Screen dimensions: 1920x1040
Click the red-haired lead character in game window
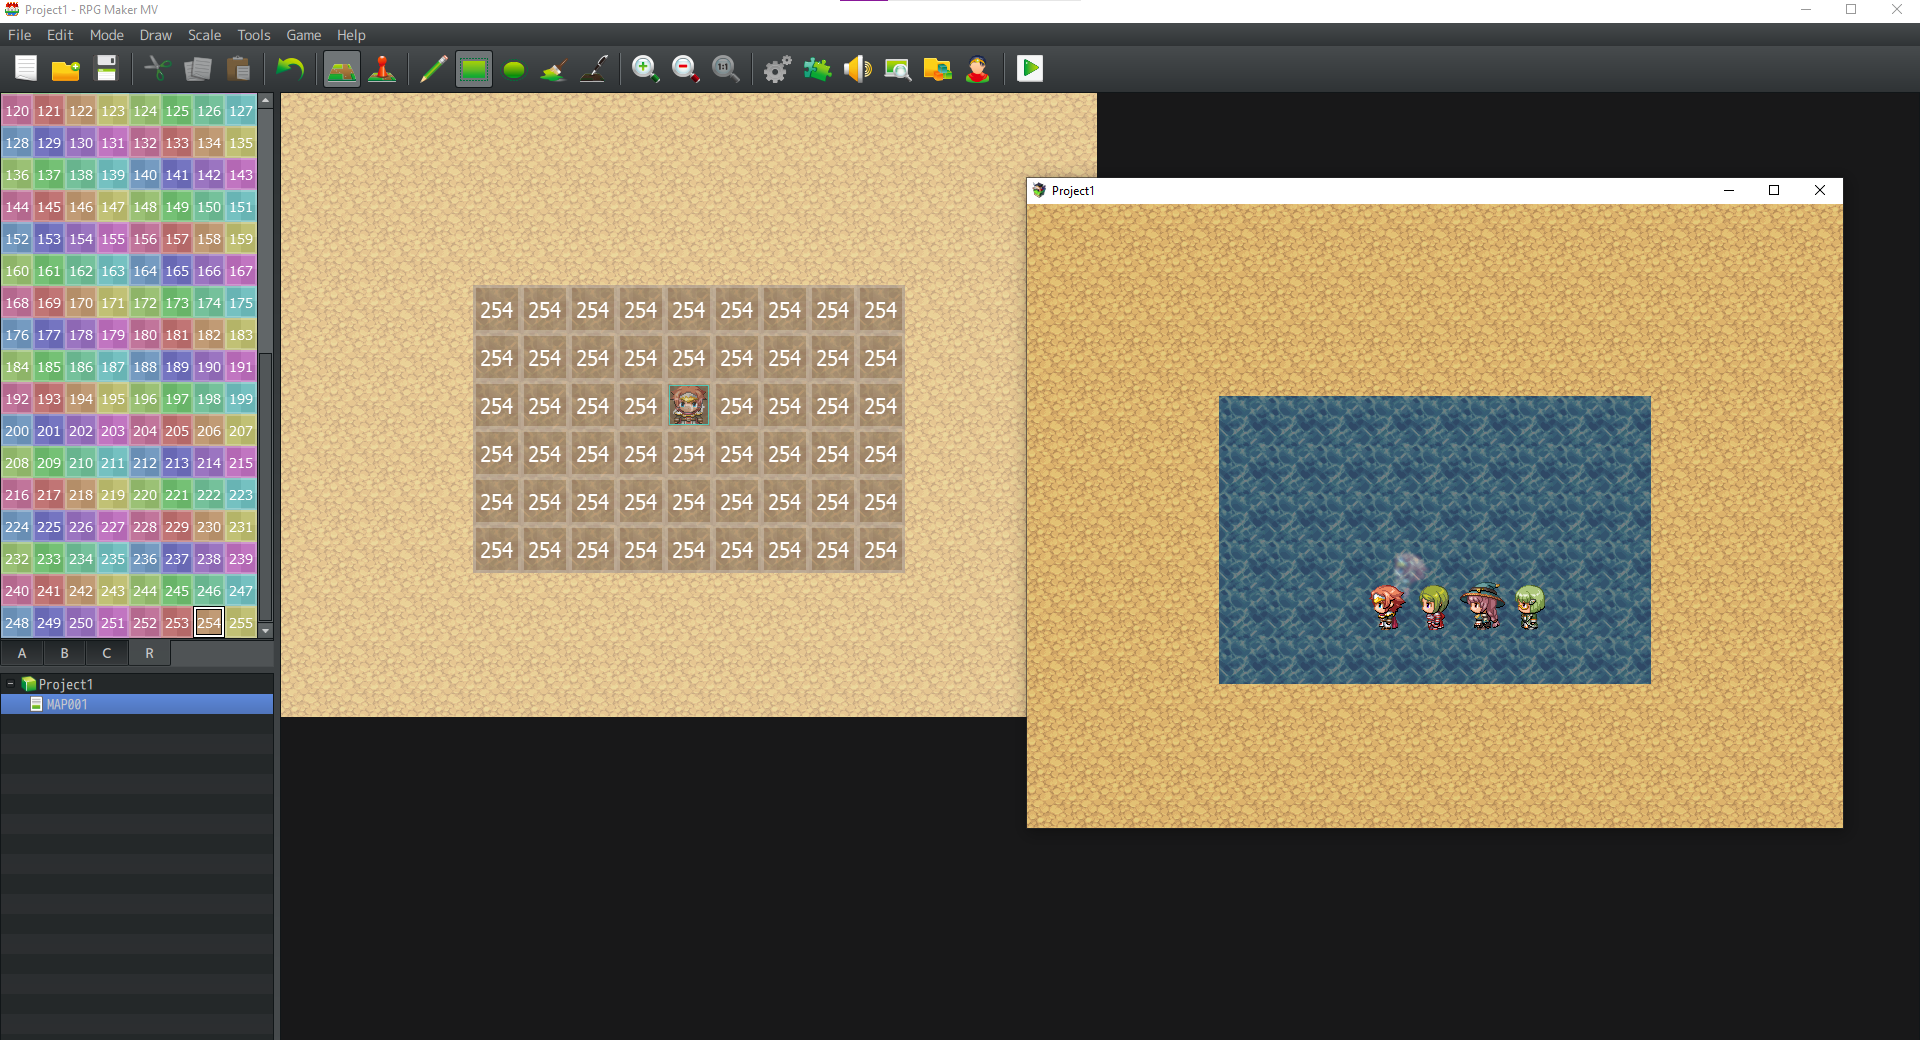(1387, 606)
